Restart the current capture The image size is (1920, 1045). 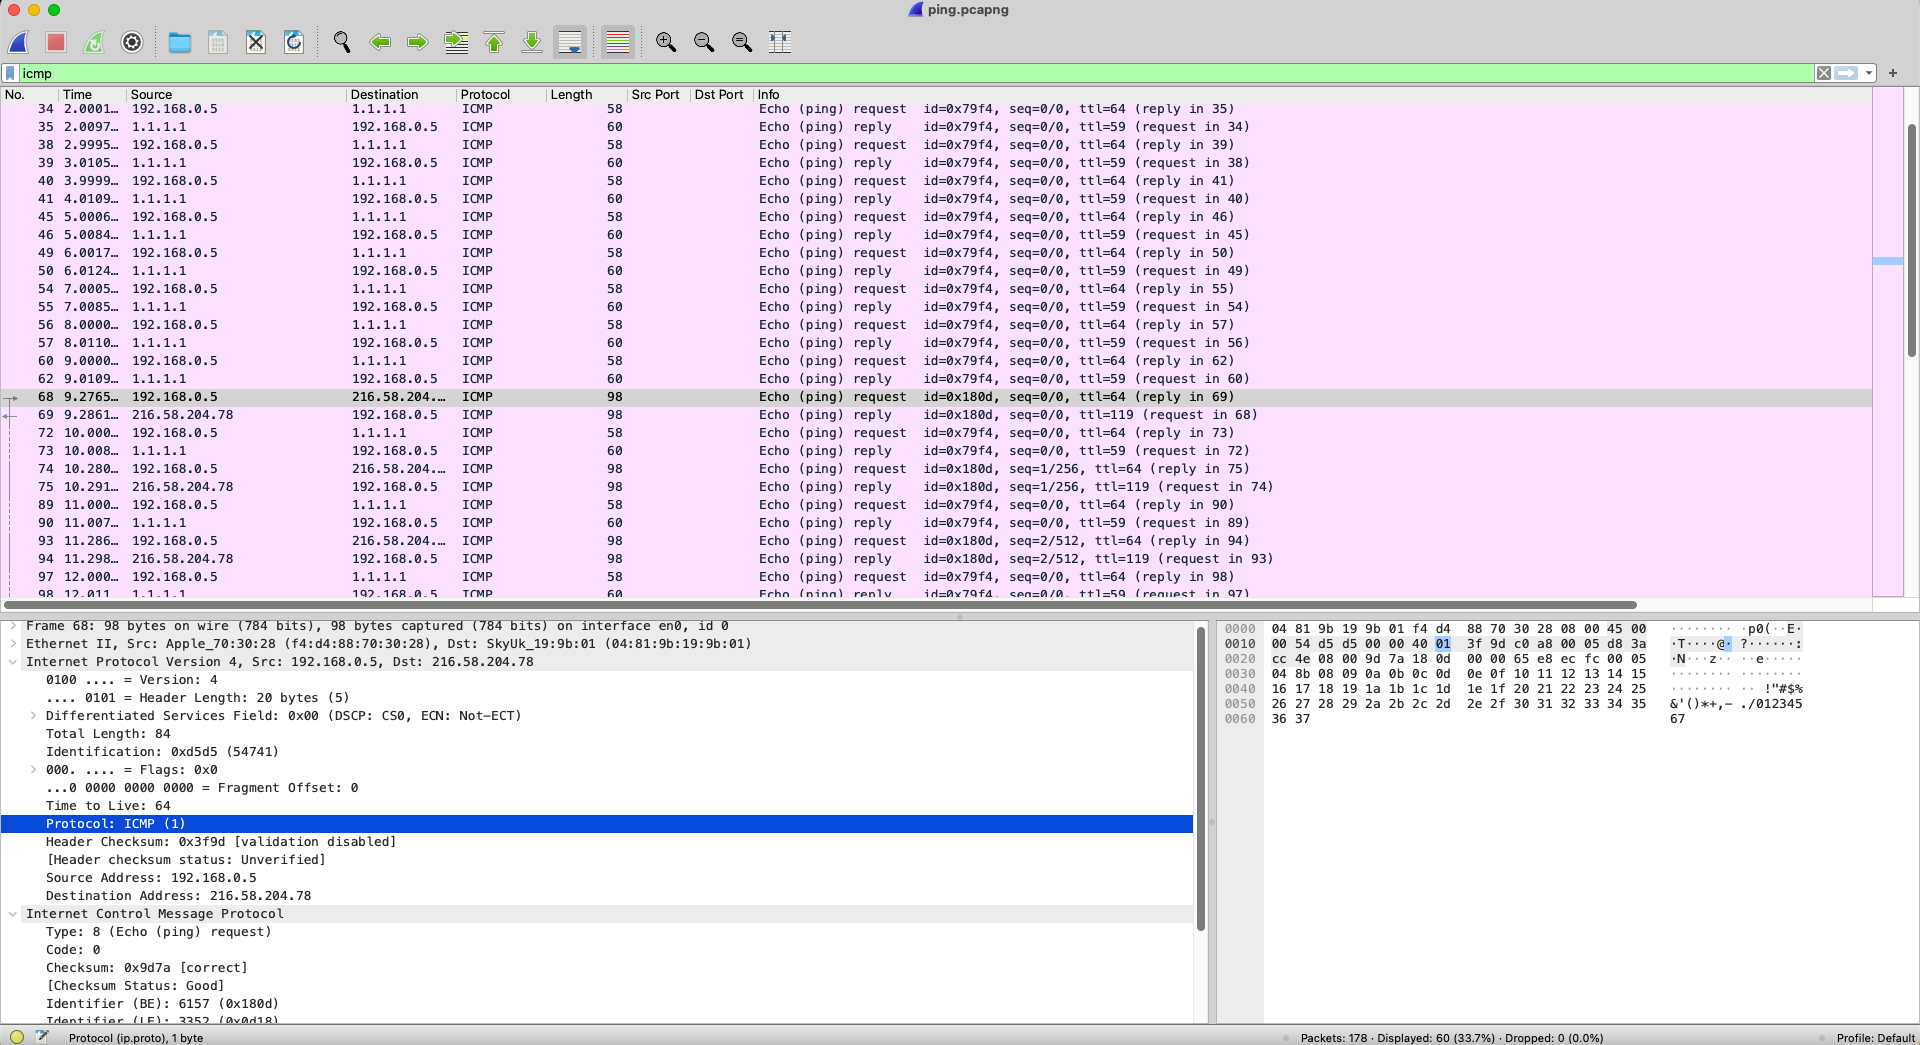tap(93, 42)
